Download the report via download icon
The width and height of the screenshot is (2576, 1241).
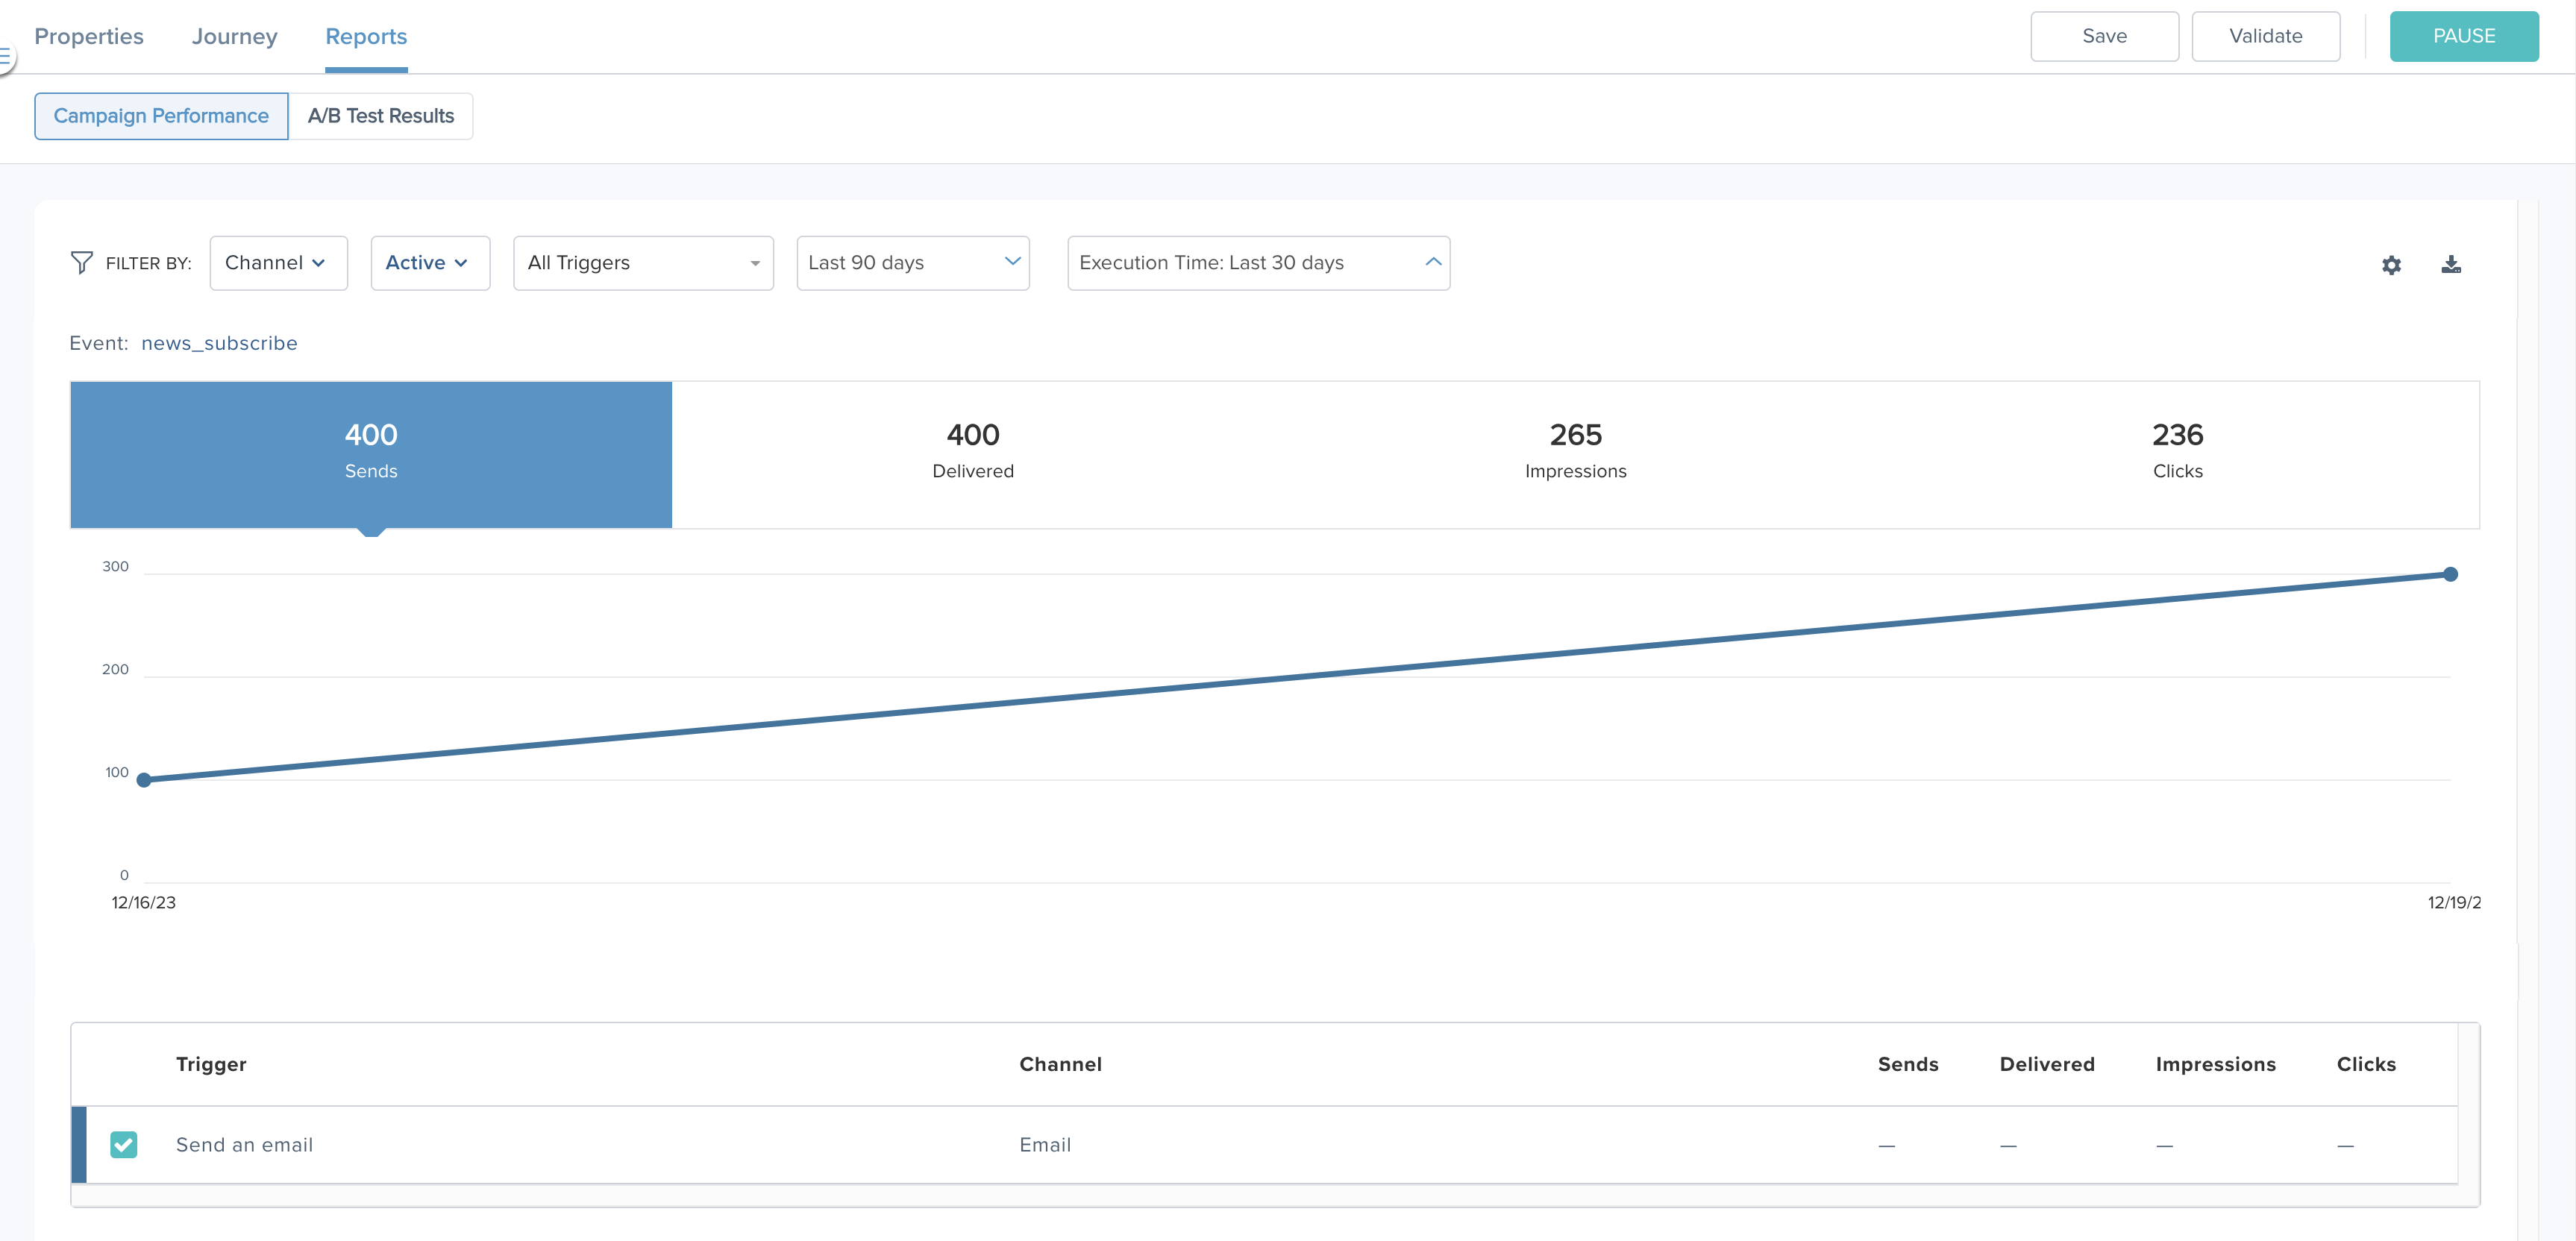coord(2451,264)
